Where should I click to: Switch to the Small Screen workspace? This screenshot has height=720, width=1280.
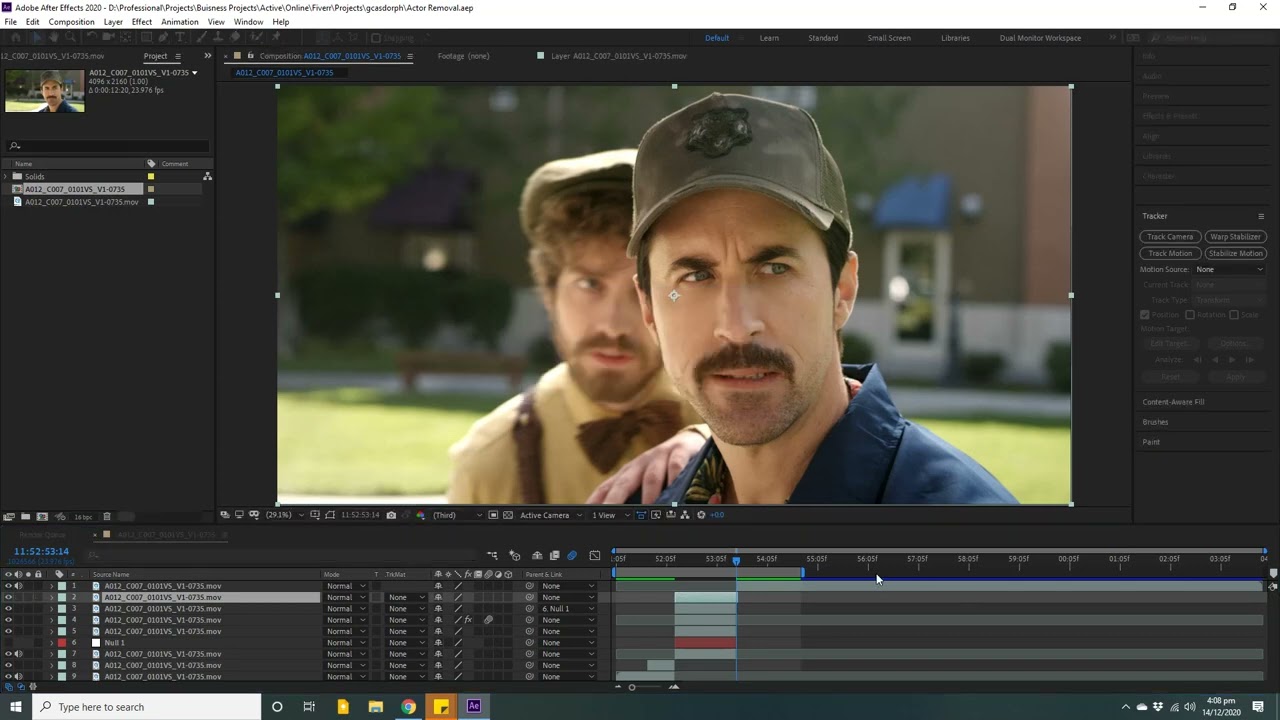(889, 38)
